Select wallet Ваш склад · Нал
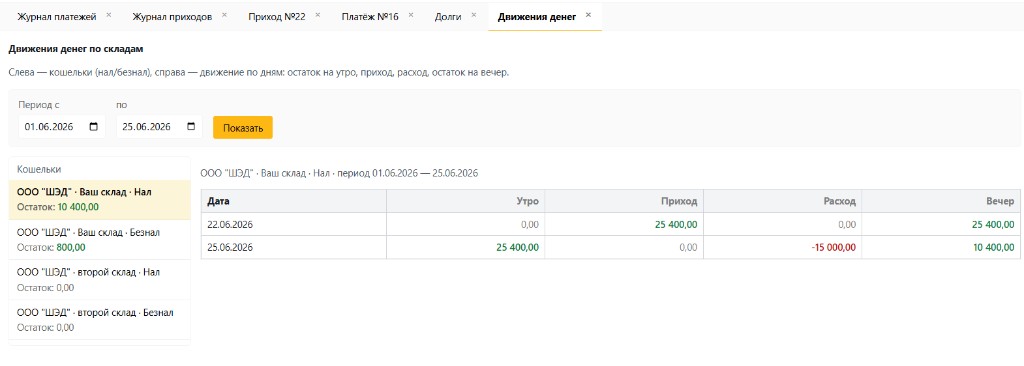 (100, 200)
